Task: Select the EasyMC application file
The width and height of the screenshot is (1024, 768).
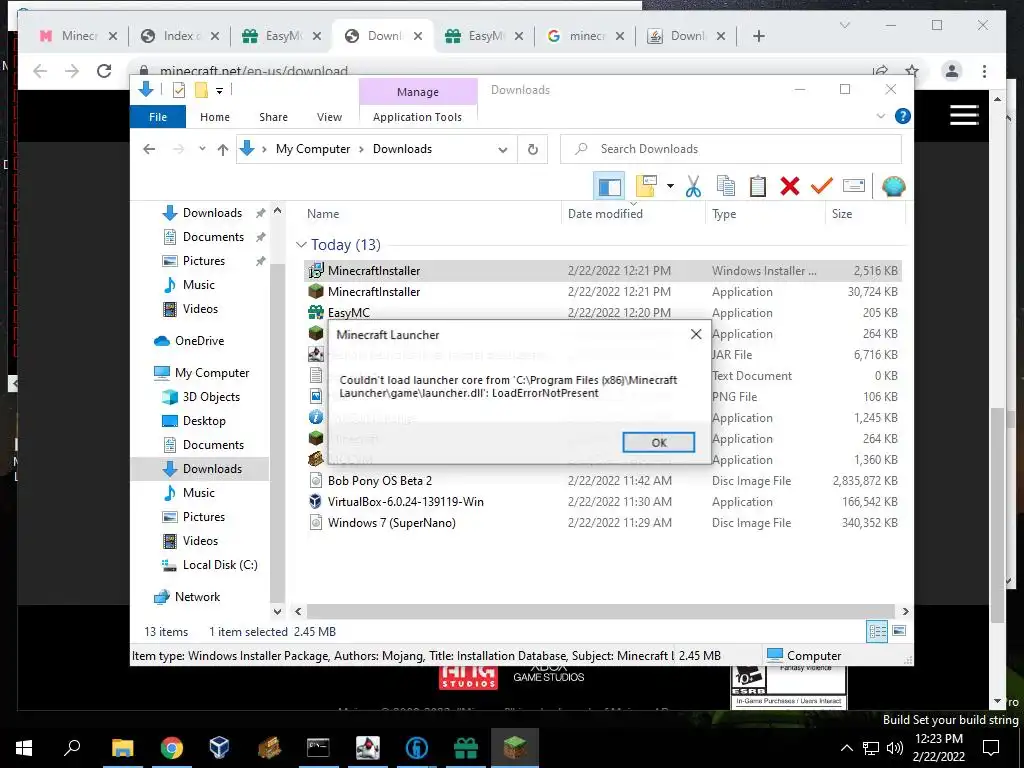Action: [x=602, y=313]
